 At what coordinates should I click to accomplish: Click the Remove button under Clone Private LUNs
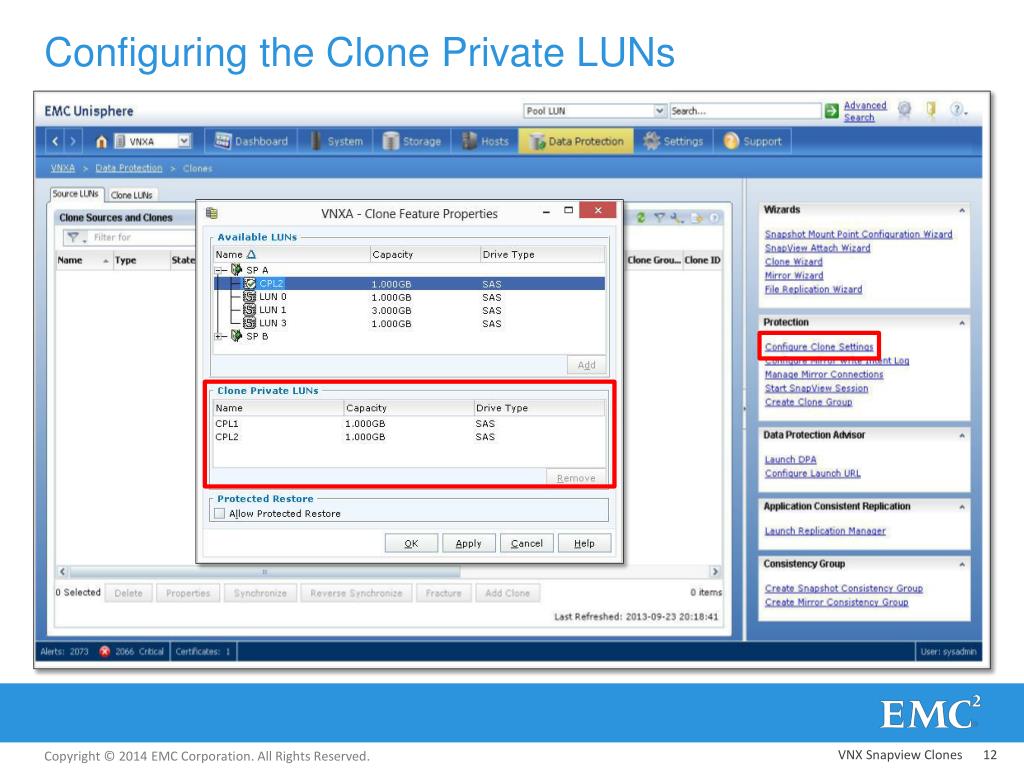tap(576, 477)
